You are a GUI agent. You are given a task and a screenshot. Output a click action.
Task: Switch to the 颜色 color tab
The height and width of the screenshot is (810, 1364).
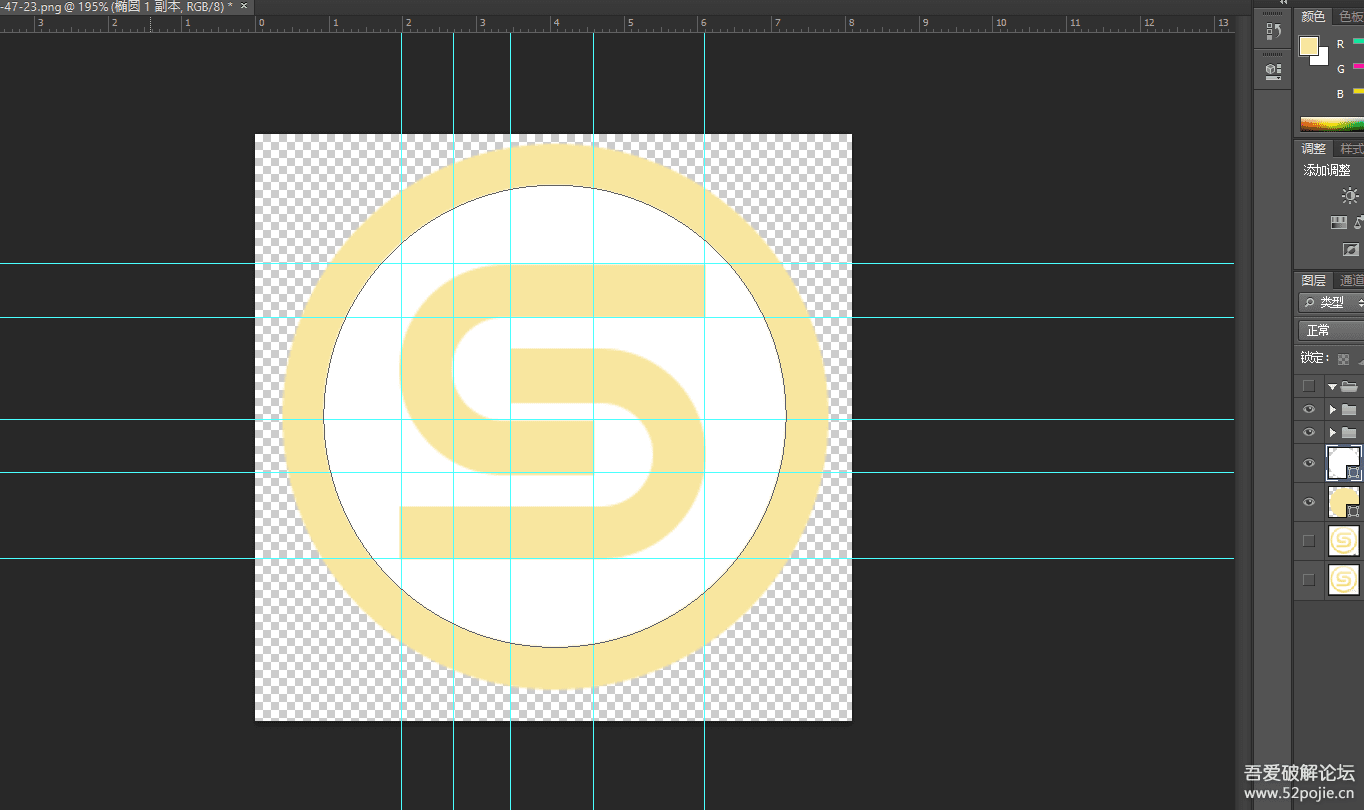pyautogui.click(x=1313, y=16)
